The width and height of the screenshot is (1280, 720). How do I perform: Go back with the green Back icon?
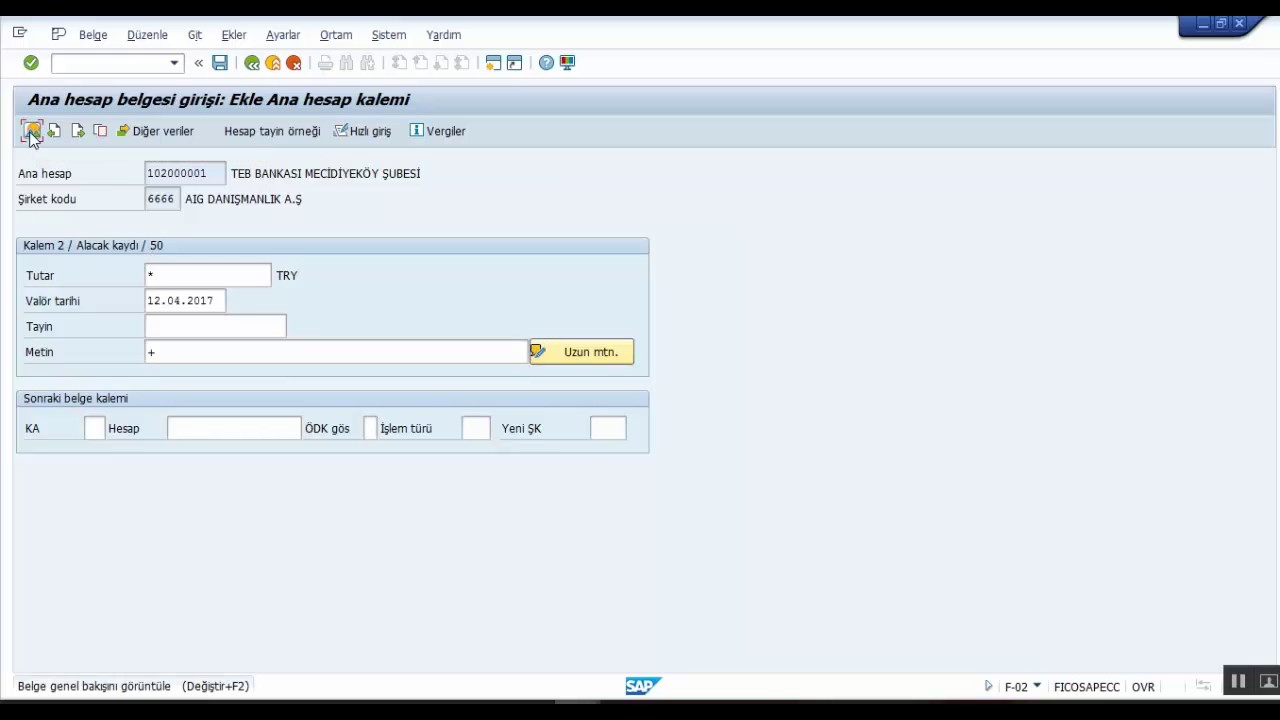[x=252, y=63]
